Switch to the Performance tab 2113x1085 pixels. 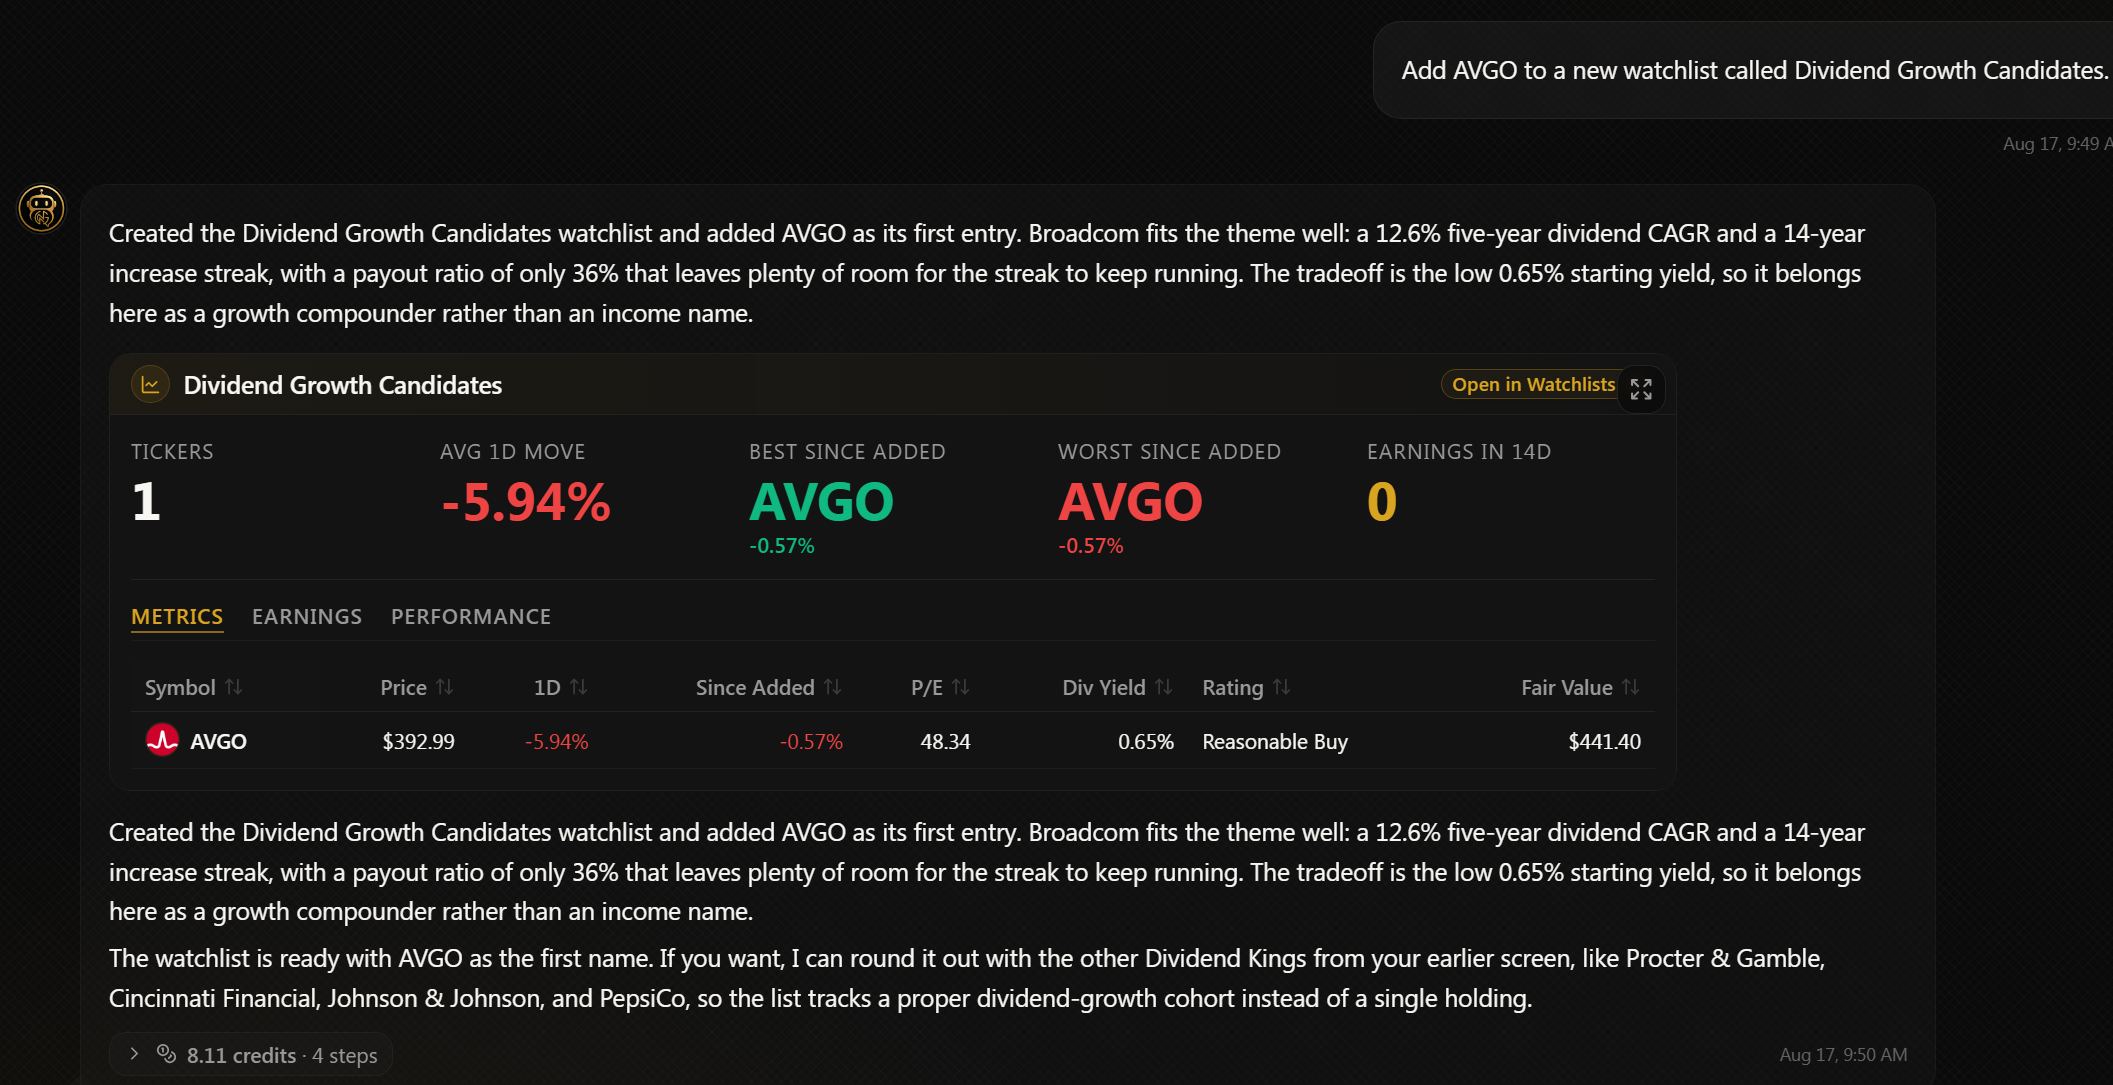(x=471, y=616)
